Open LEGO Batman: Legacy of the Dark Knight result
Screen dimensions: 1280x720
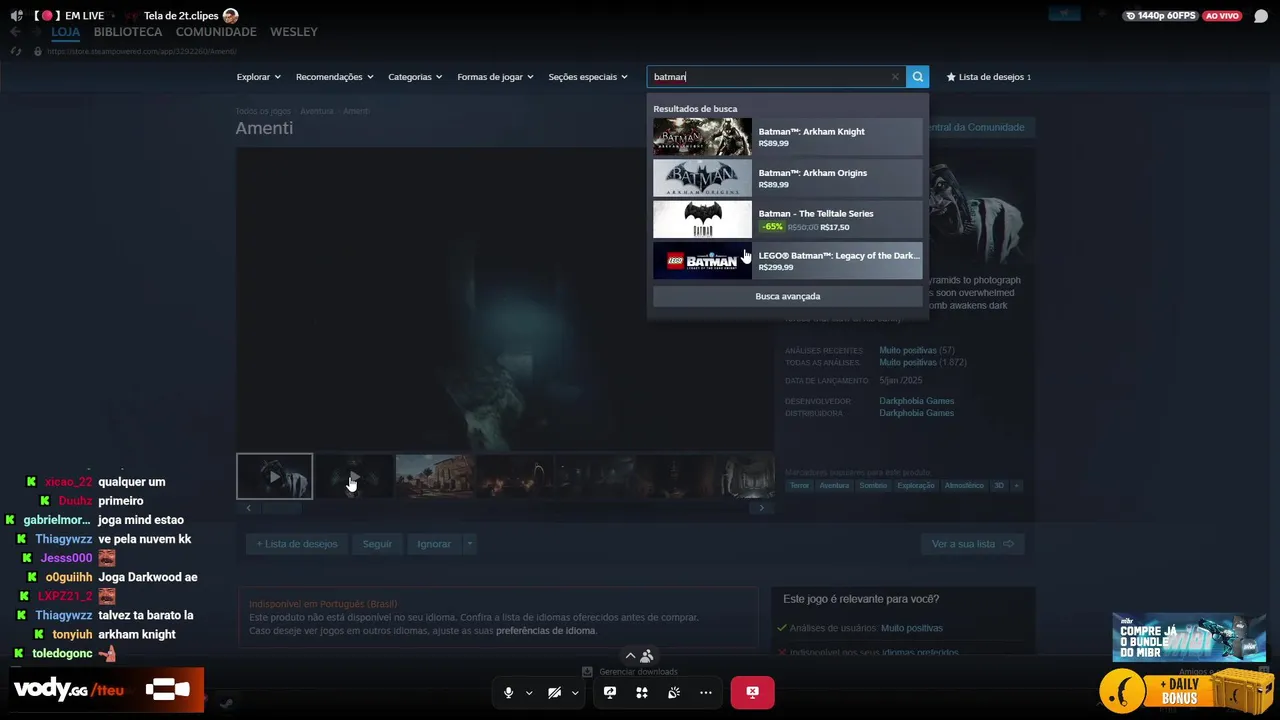point(787,261)
